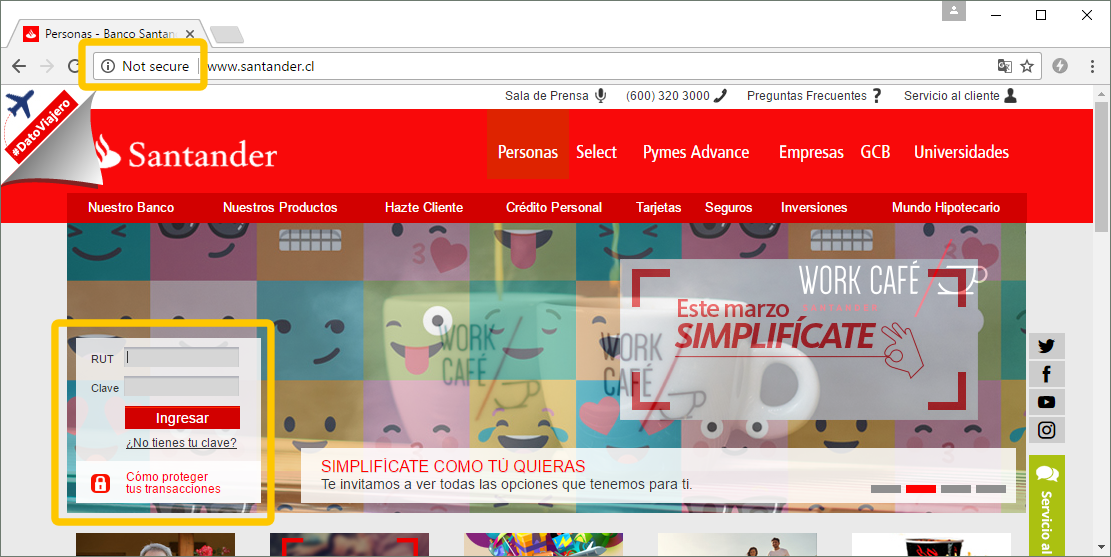Open Preguntas Frecuentes
The width and height of the screenshot is (1111, 557).
click(x=814, y=96)
